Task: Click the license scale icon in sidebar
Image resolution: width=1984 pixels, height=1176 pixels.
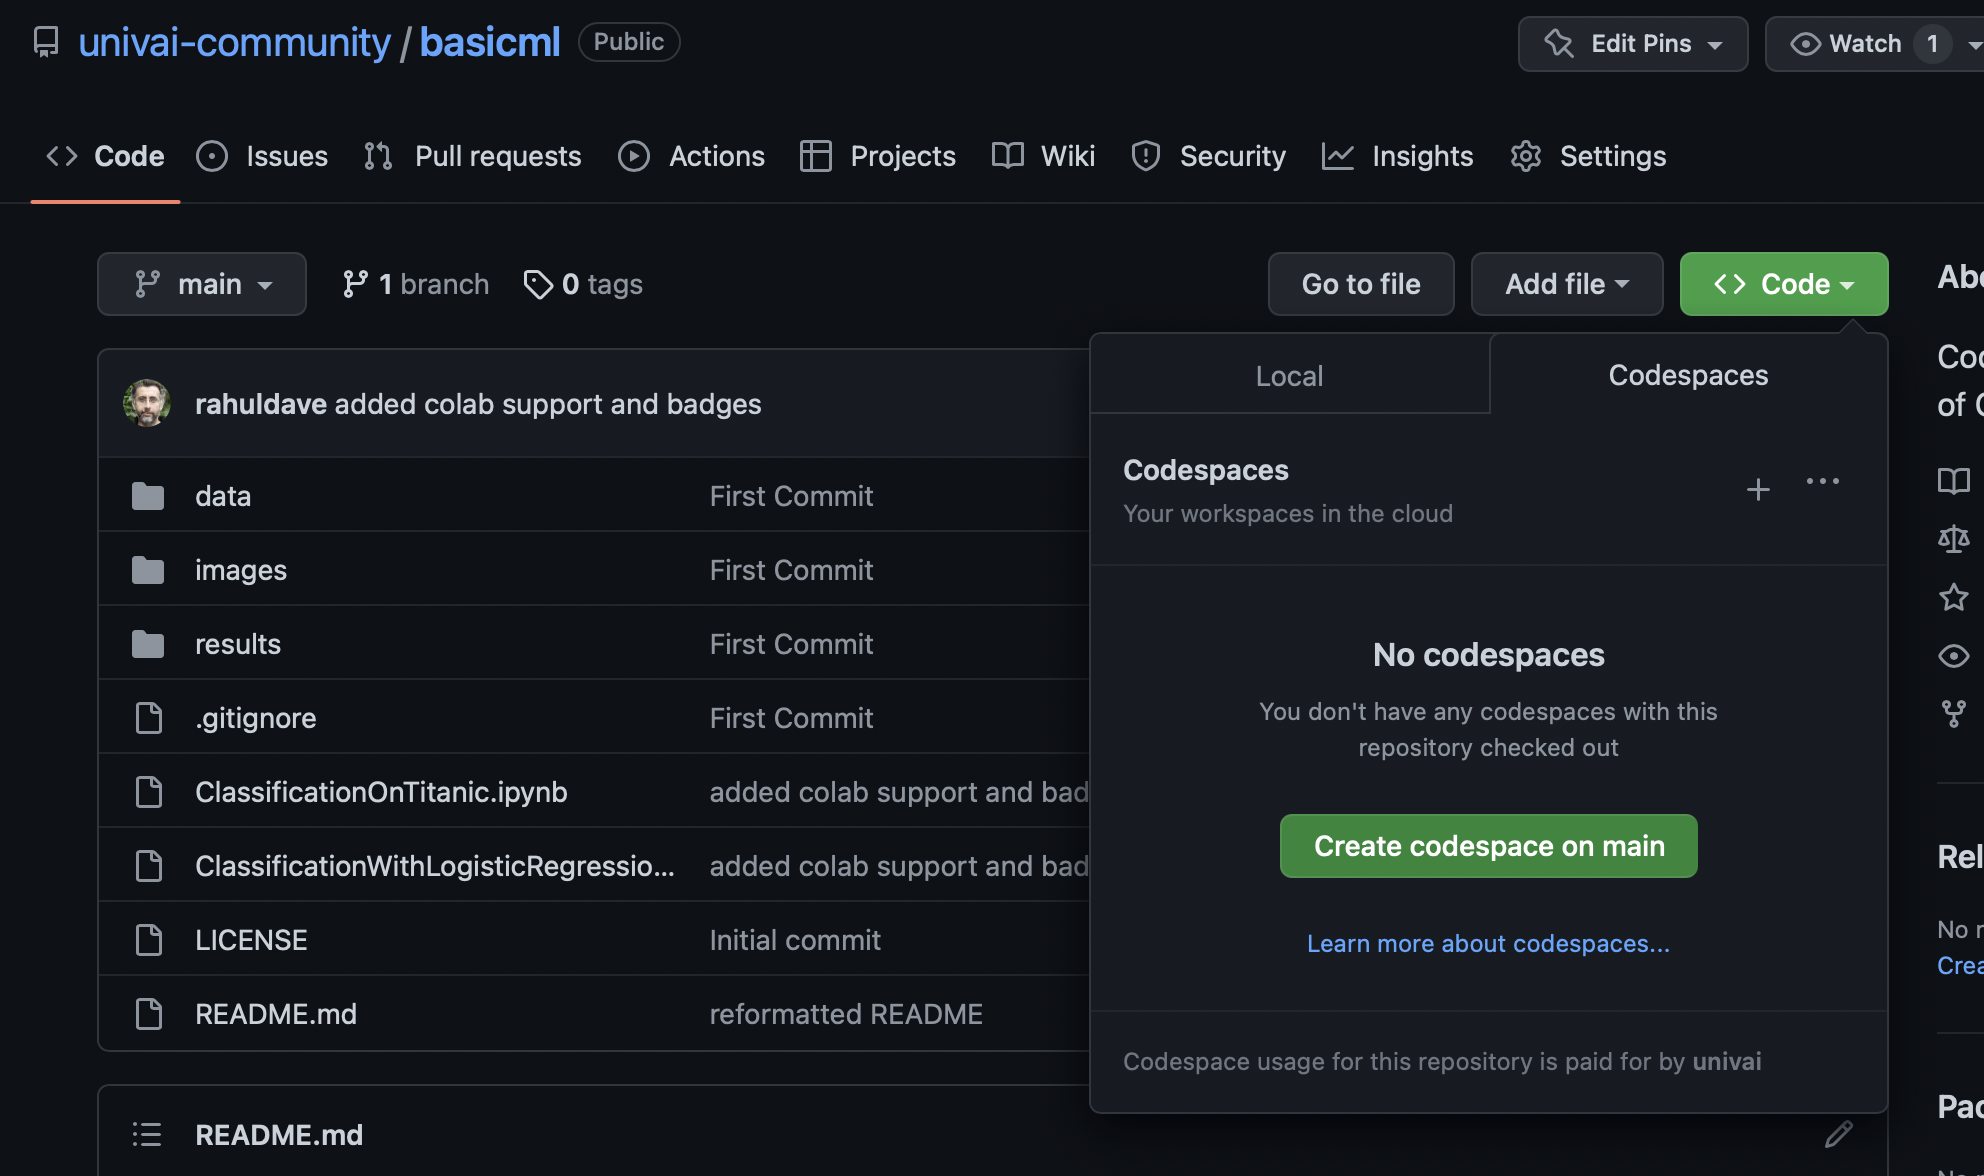Action: pos(1953,539)
